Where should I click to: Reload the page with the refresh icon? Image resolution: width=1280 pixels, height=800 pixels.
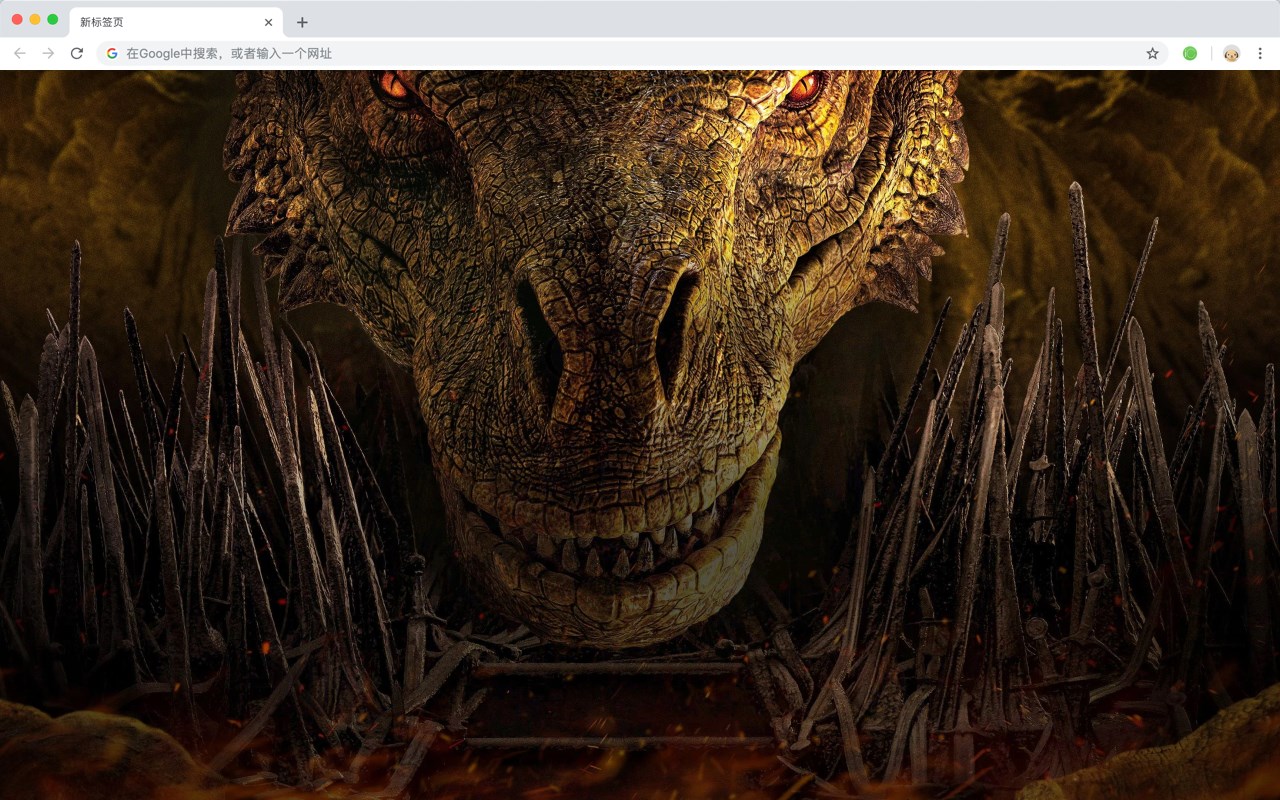(x=77, y=53)
